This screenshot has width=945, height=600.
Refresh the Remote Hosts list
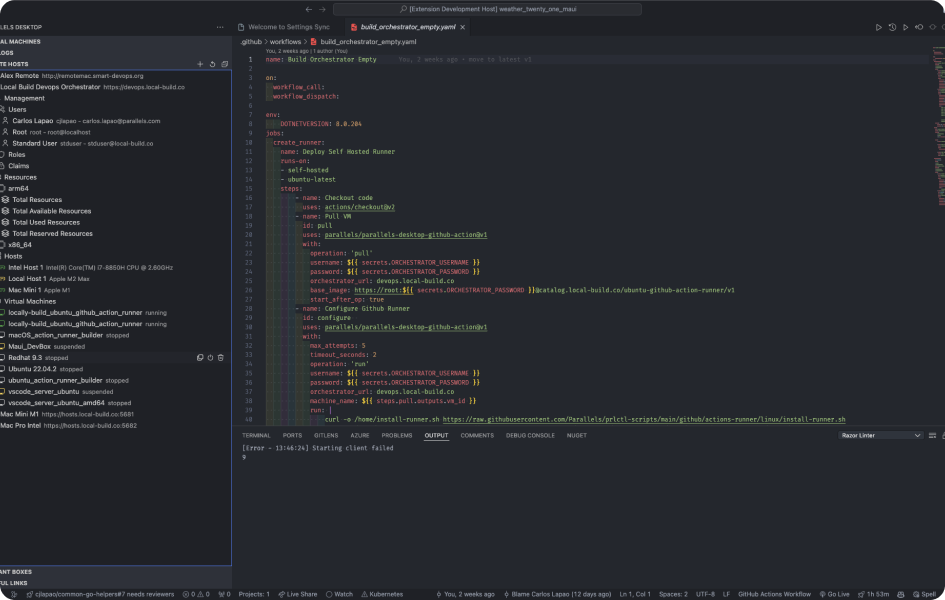pyautogui.click(x=212, y=64)
